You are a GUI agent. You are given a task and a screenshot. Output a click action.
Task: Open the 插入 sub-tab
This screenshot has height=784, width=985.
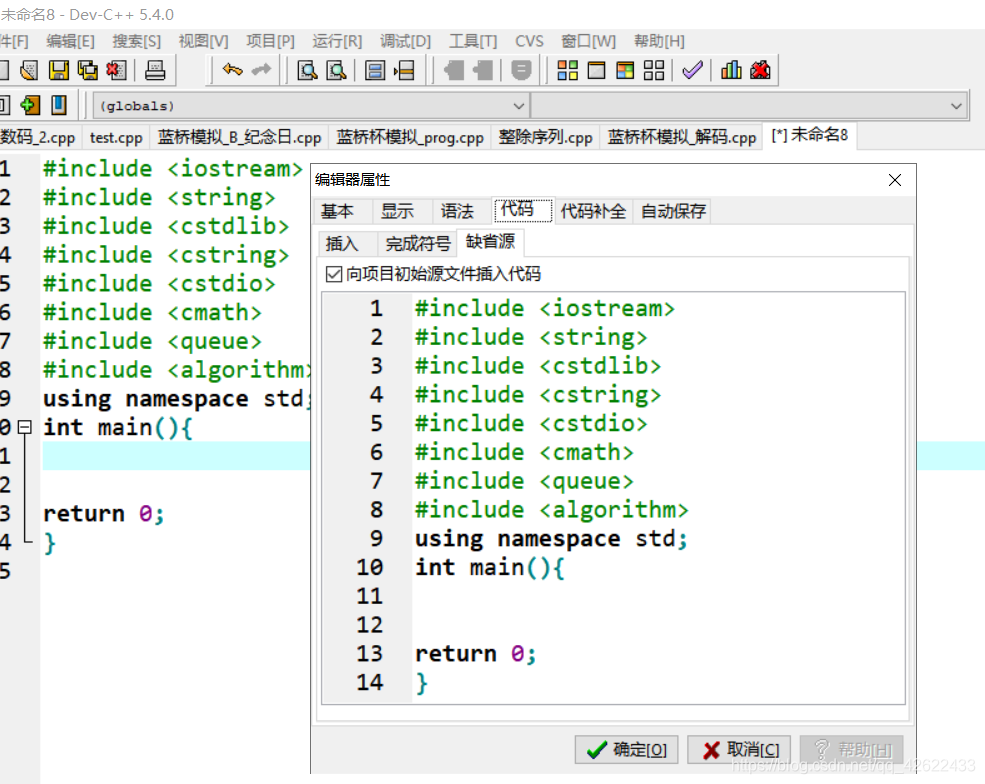(342, 243)
